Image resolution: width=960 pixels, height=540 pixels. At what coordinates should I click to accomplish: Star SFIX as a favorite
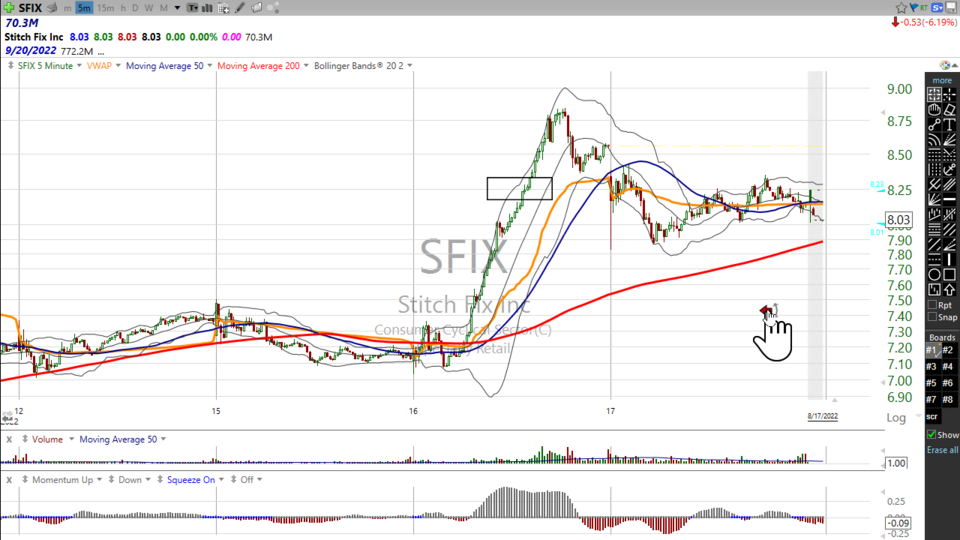(902, 8)
